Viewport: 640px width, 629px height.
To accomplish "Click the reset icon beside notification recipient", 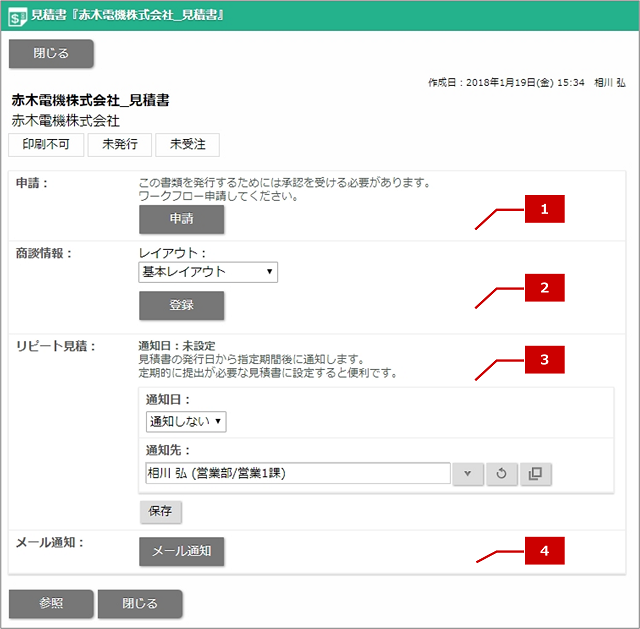I will pyautogui.click(x=501, y=473).
